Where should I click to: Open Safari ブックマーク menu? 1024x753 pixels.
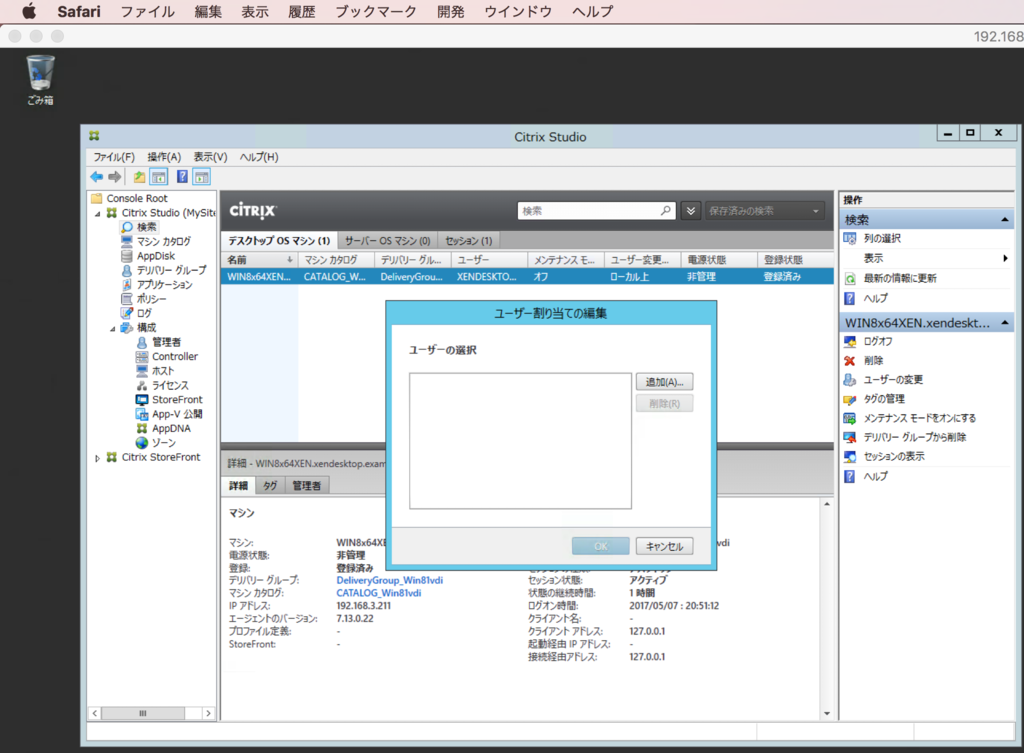(376, 11)
